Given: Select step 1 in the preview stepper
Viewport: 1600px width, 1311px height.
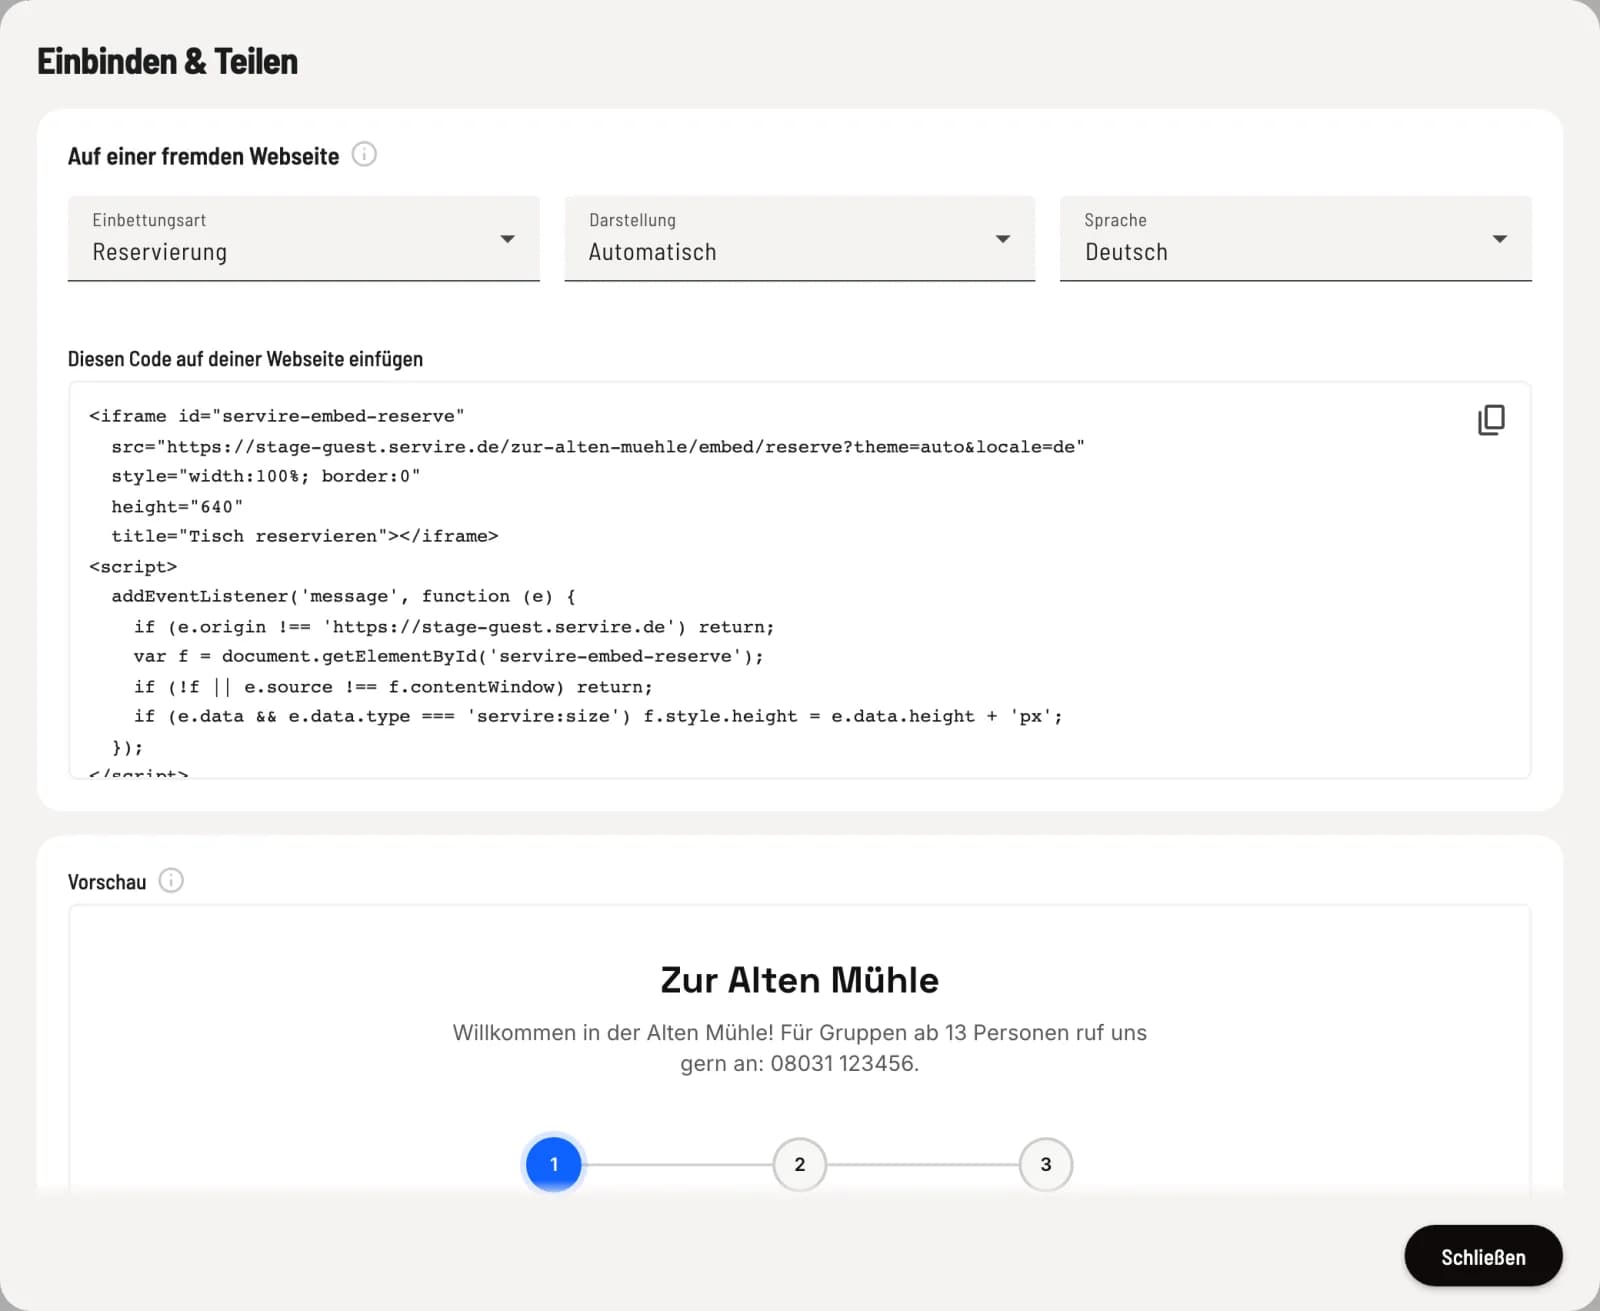Looking at the screenshot, I should coord(554,1164).
